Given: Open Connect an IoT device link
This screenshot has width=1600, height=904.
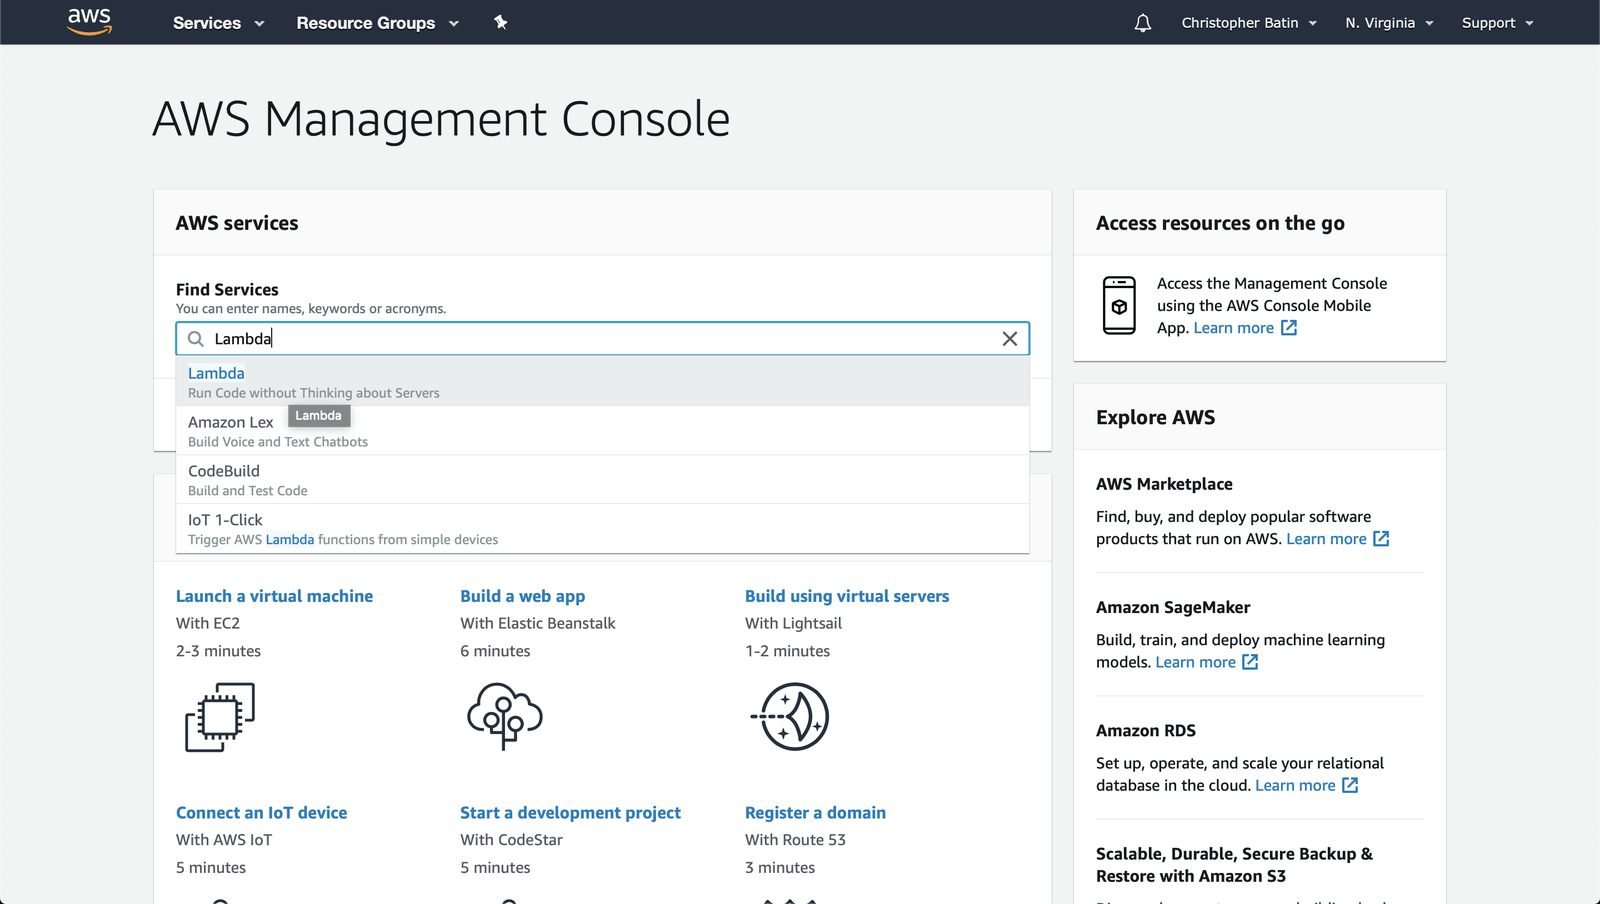Looking at the screenshot, I should coord(261,813).
